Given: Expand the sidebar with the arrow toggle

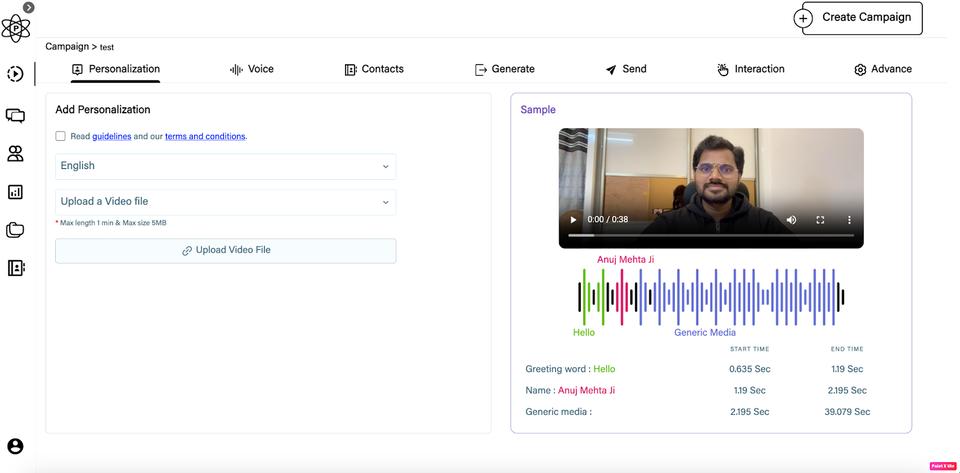Looking at the screenshot, I should click(x=28, y=7).
